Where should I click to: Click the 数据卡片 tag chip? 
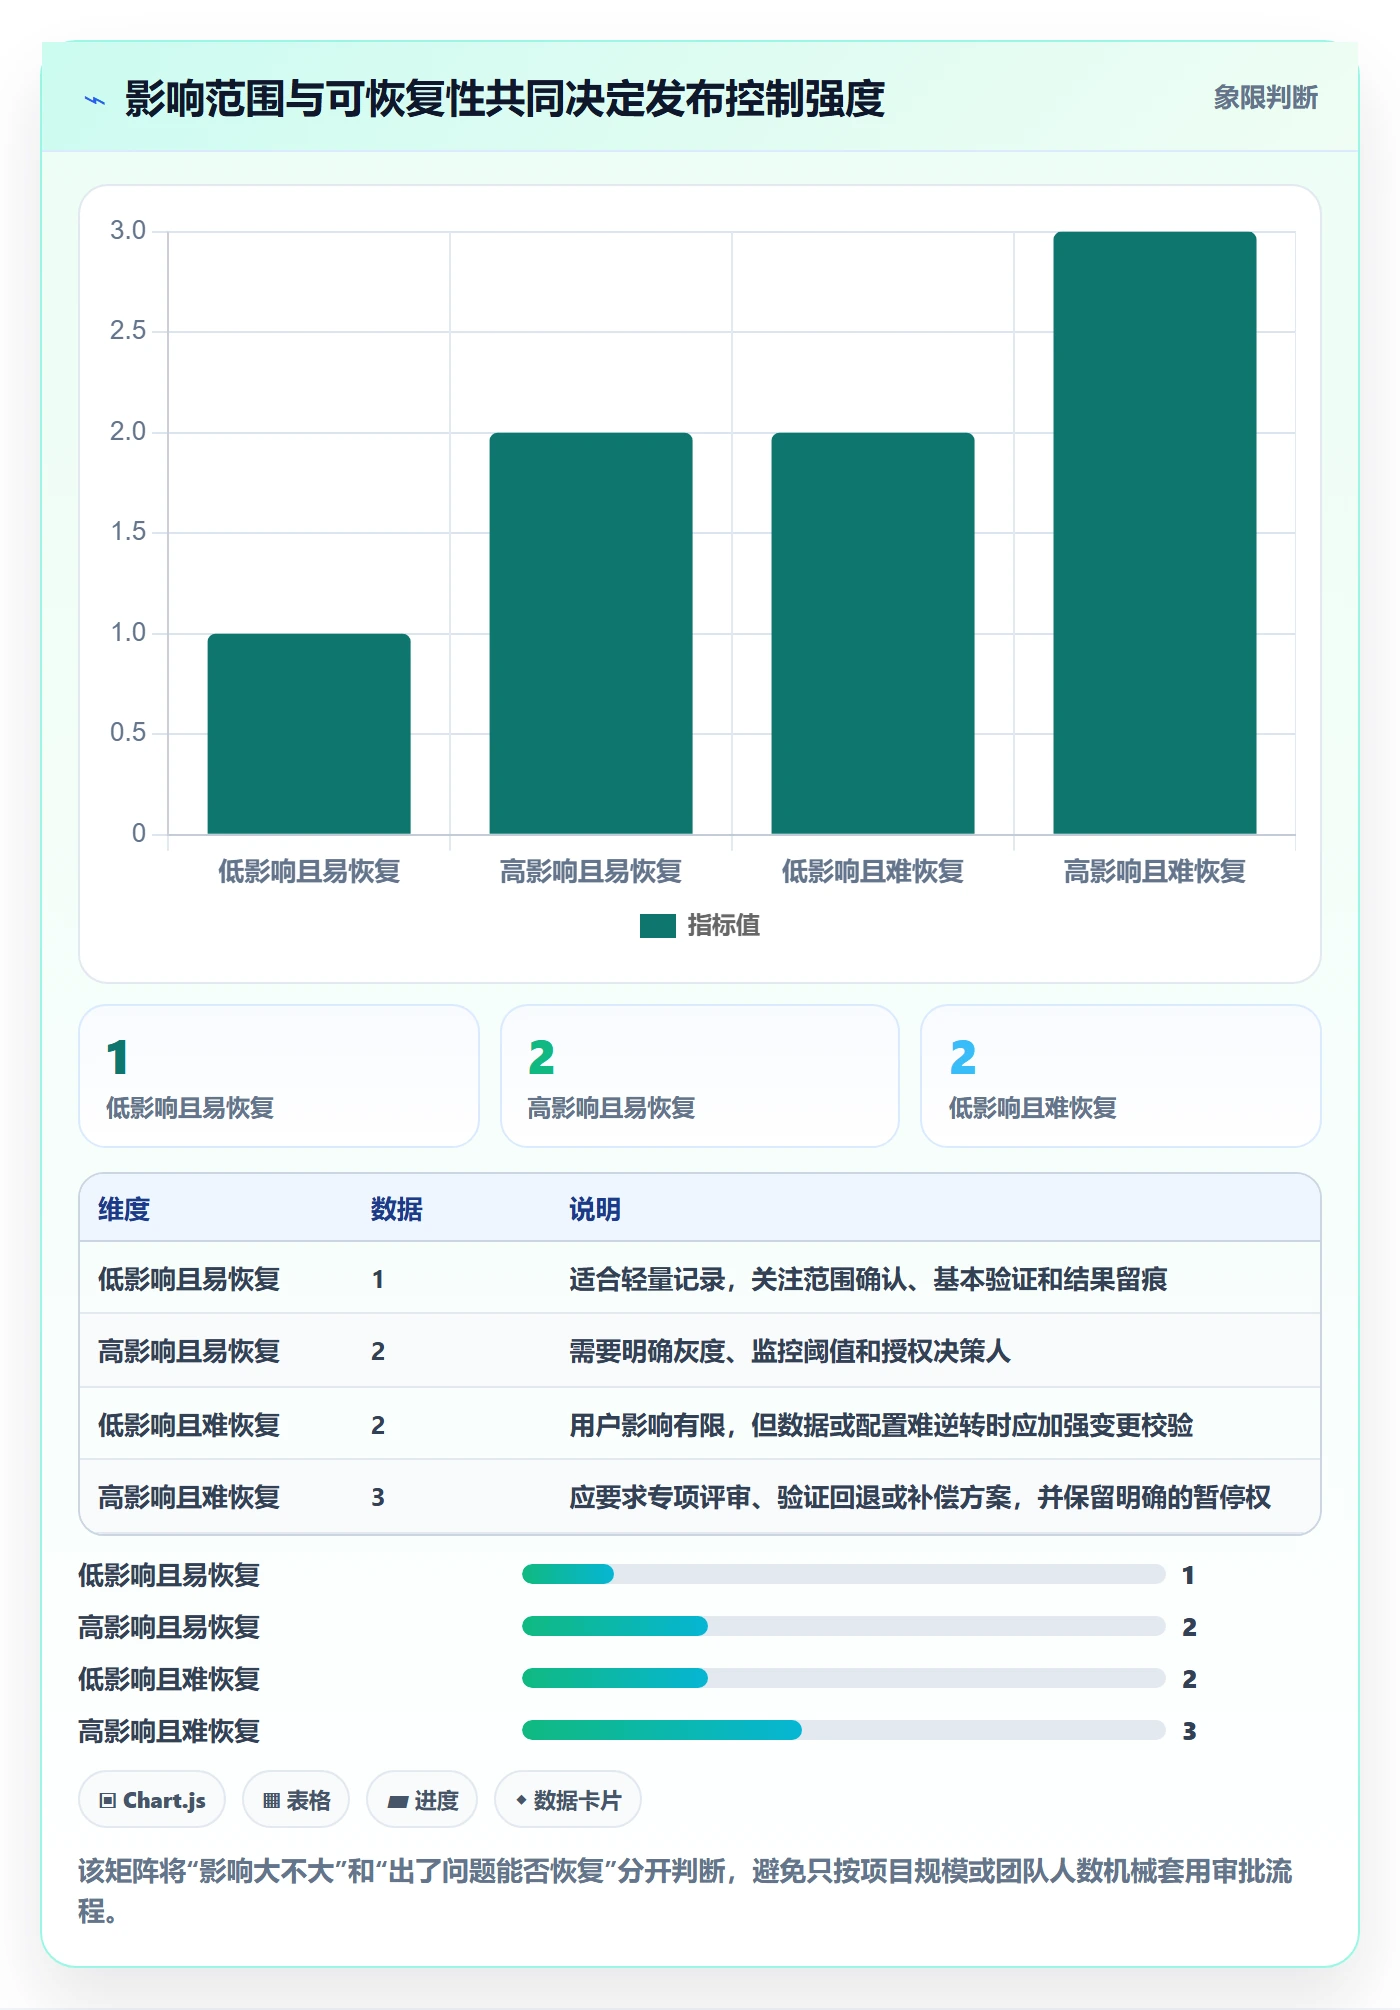[568, 1800]
